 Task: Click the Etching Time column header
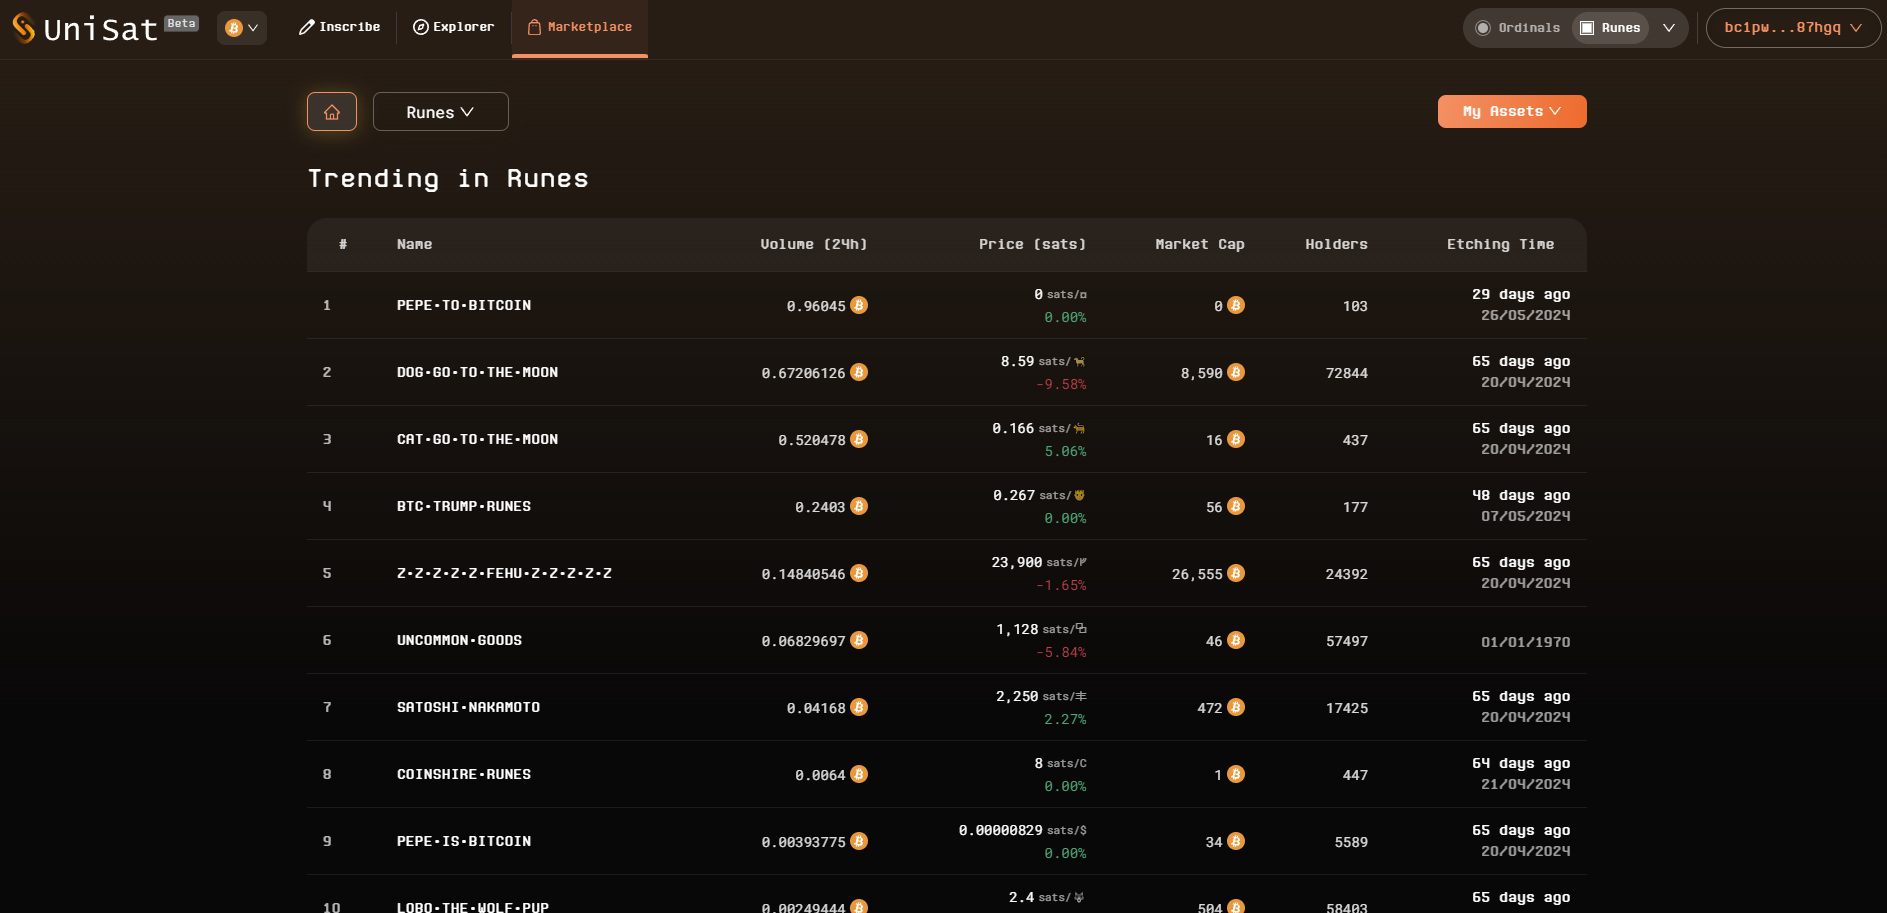click(x=1501, y=245)
